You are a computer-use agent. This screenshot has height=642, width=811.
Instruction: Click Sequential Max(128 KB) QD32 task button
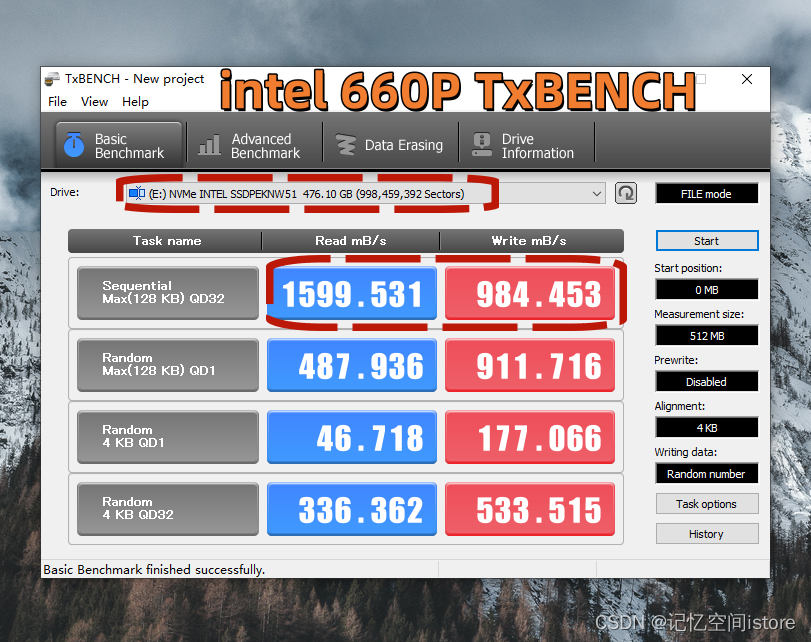[x=168, y=293]
